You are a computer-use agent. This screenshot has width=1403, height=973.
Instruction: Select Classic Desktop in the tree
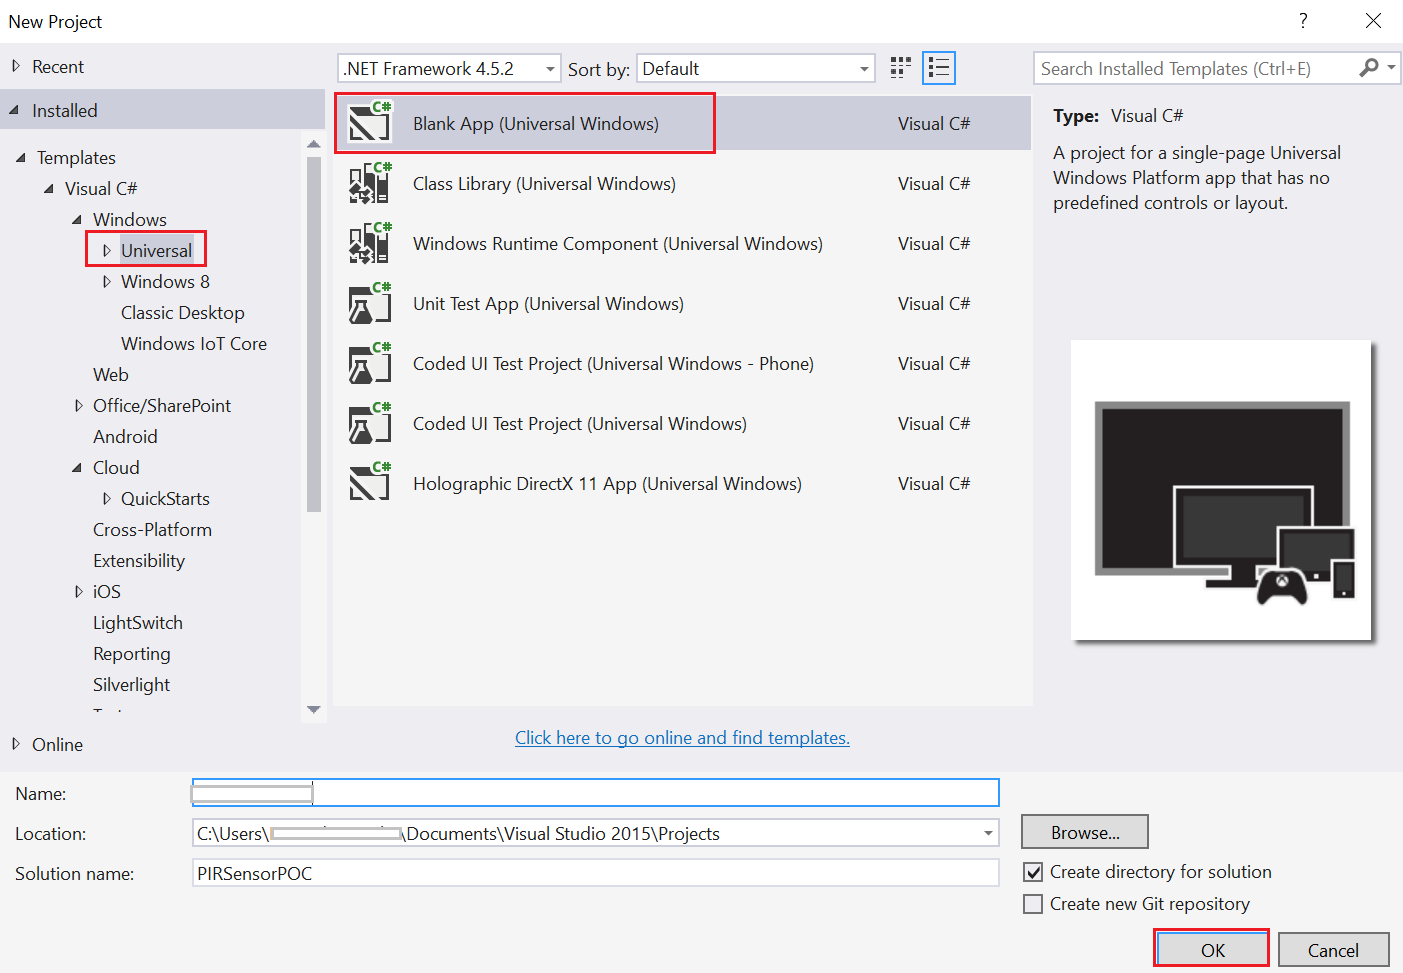pyautogui.click(x=183, y=312)
